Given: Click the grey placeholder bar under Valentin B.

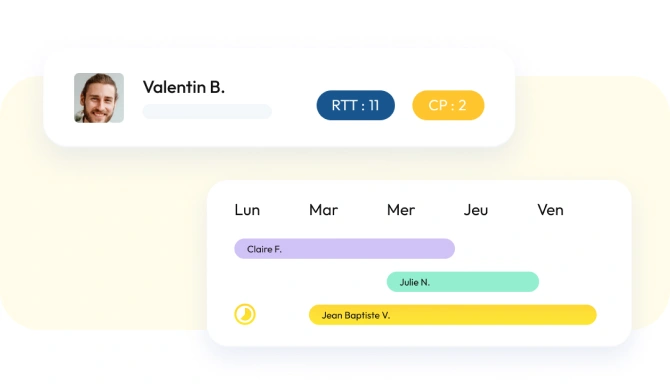Looking at the screenshot, I should point(207,111).
